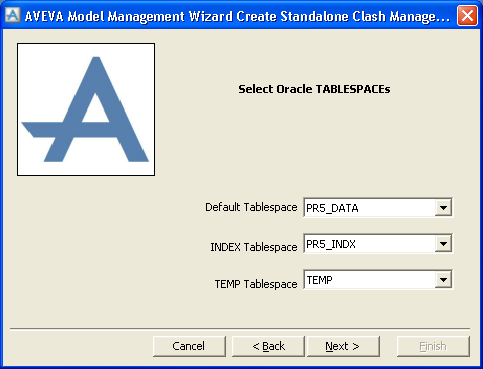Click the 'INDEX Tablespace' label
The width and height of the screenshot is (483, 369).
pyautogui.click(x=254, y=247)
